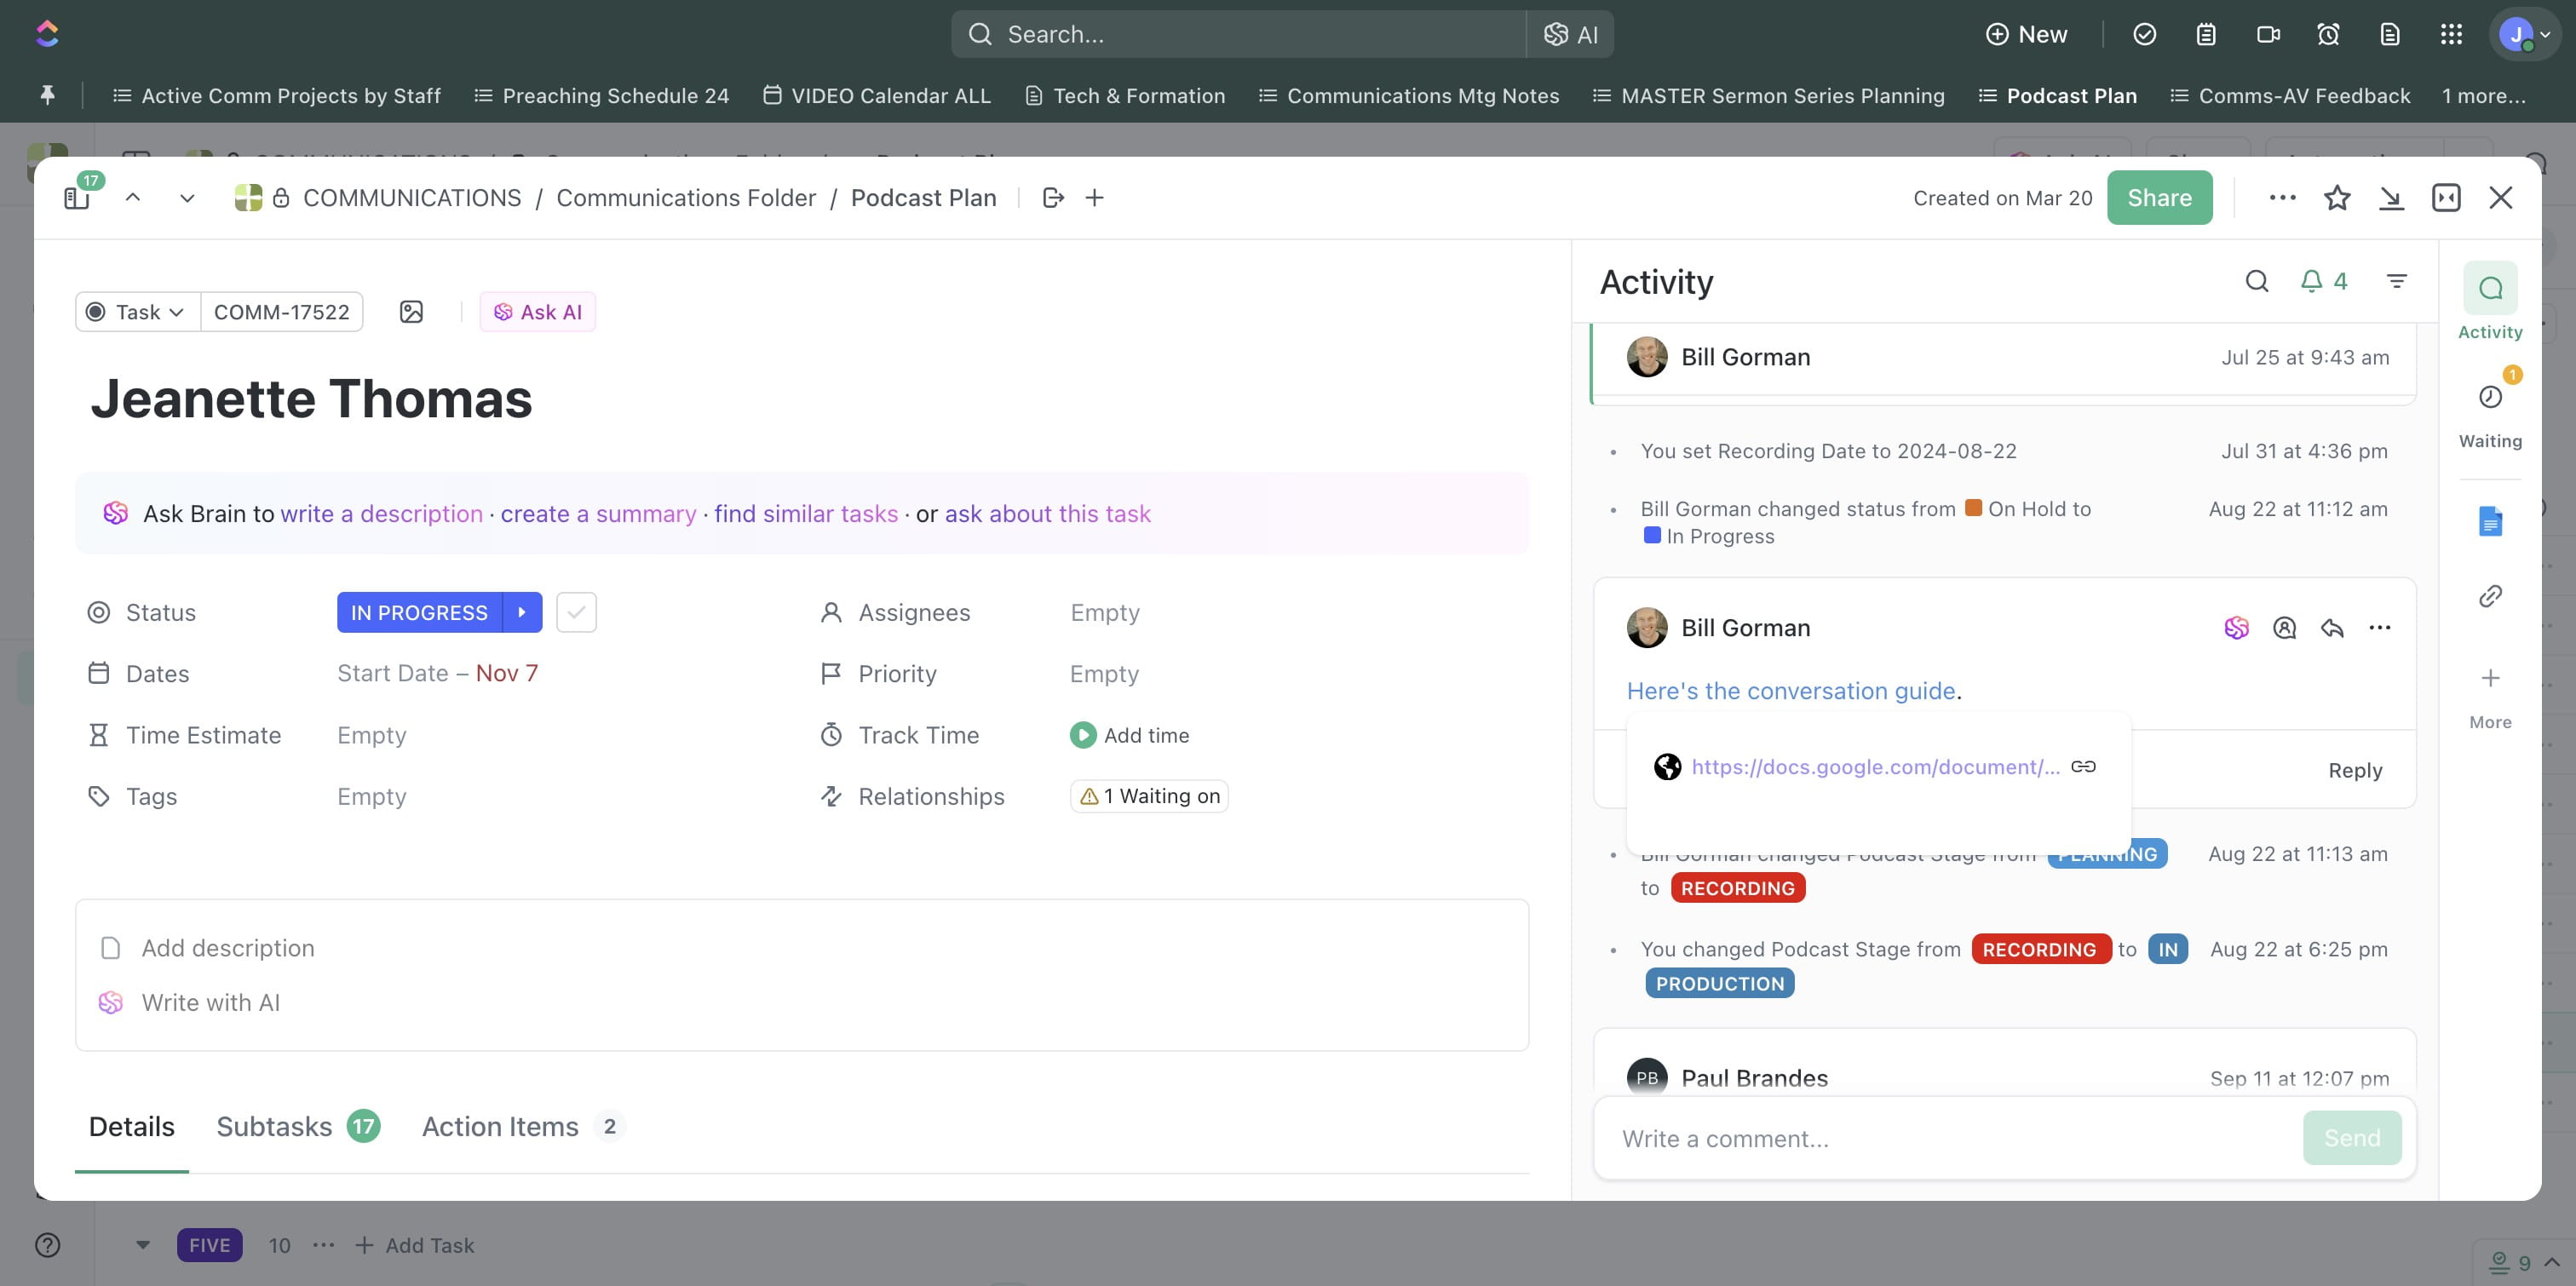Screen dimensions: 2576x1286
Task: Click the pin icon in the favorites bar
Action: click(x=47, y=95)
